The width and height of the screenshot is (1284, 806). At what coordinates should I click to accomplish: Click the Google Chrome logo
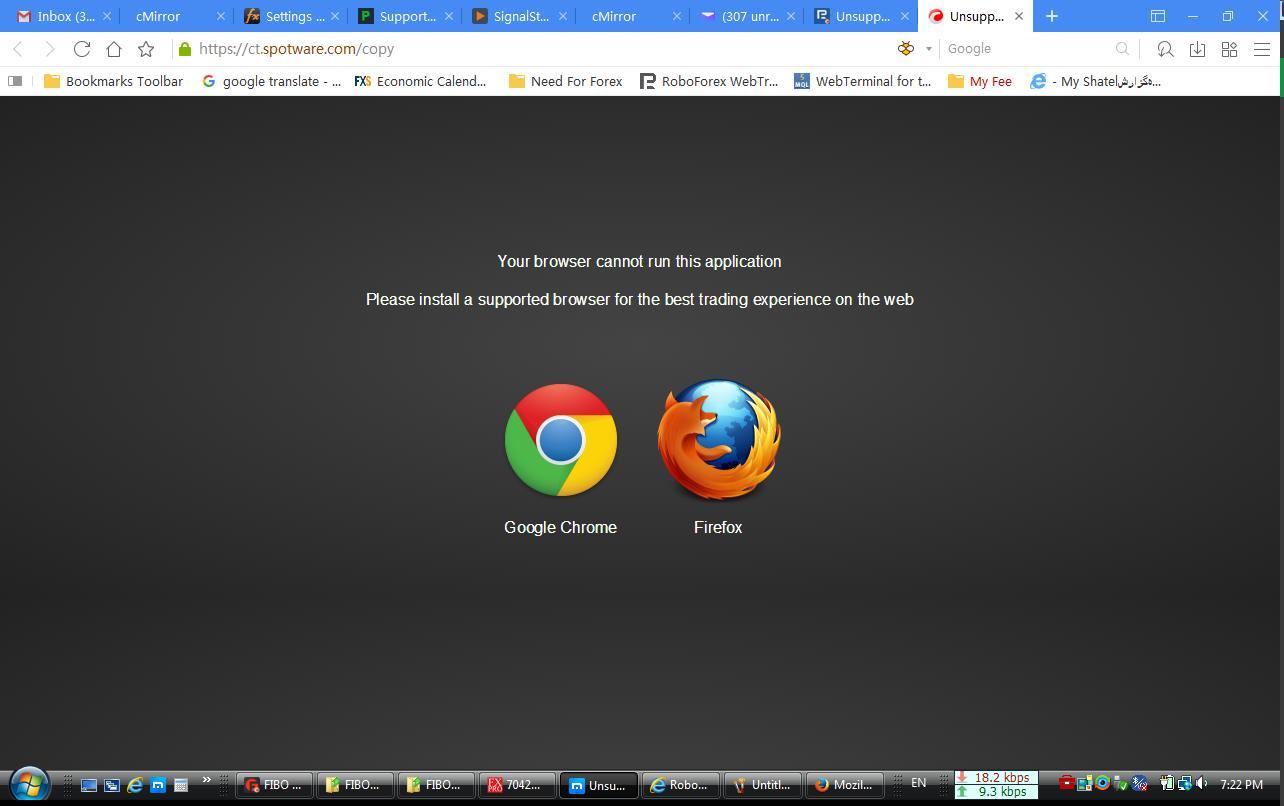point(560,440)
